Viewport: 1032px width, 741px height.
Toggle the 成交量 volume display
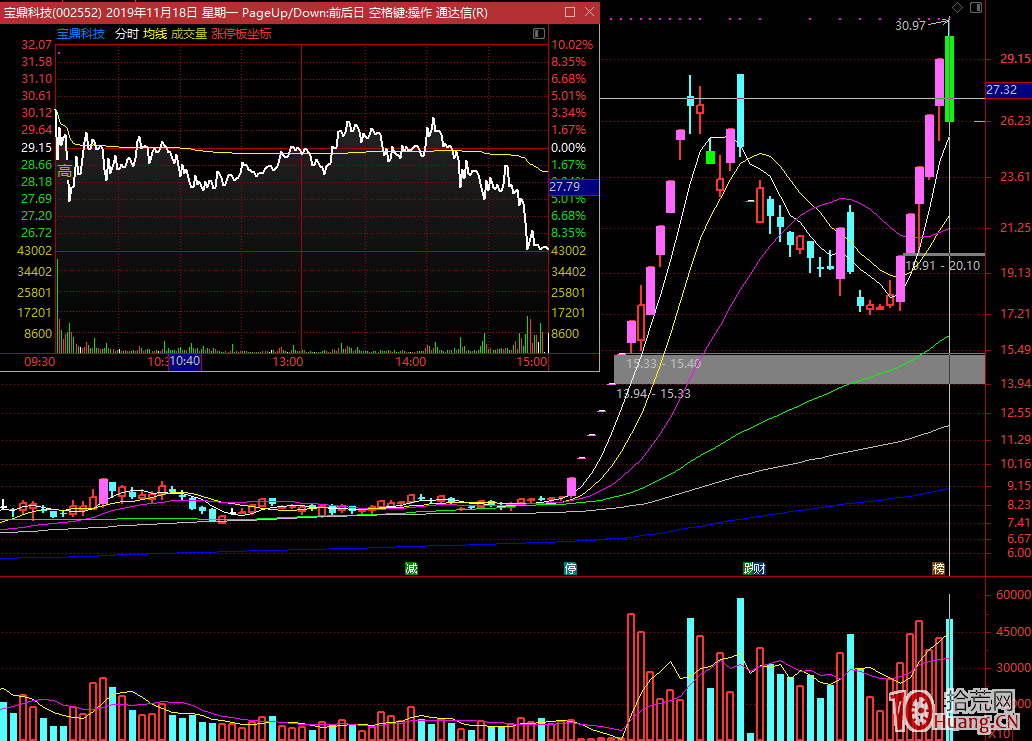click(189, 33)
